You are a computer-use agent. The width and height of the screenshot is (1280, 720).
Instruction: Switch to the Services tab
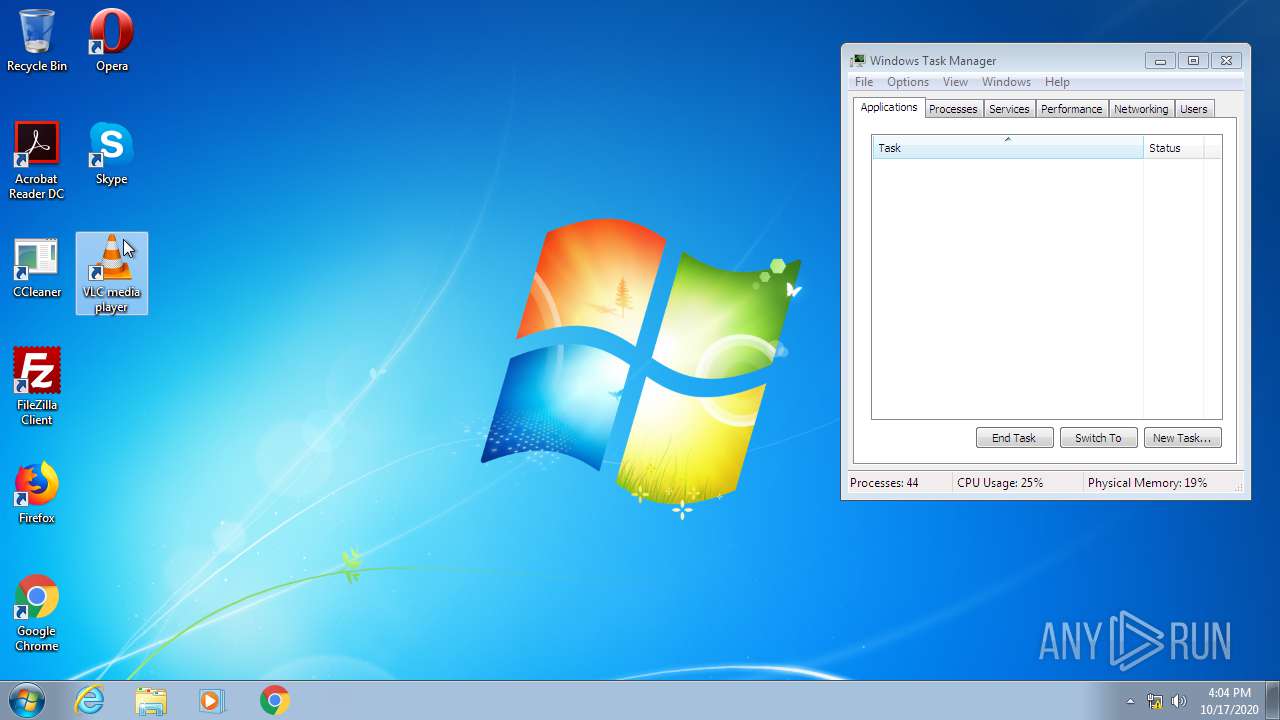click(x=1009, y=109)
